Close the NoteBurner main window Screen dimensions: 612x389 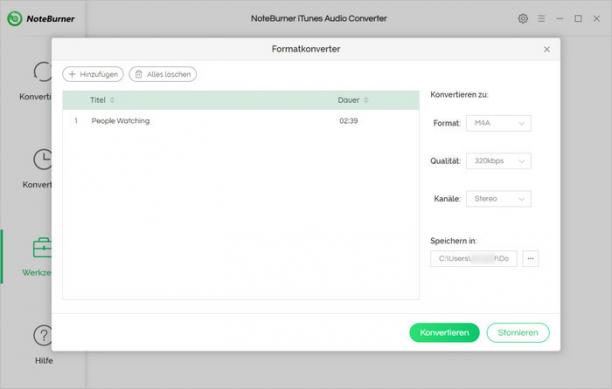pos(596,18)
